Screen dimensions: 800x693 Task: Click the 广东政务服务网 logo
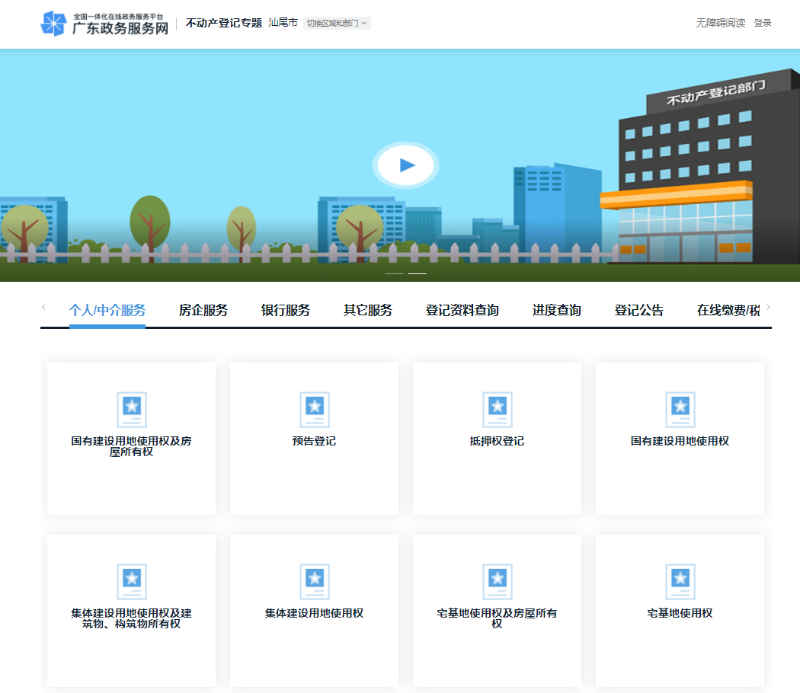click(x=104, y=24)
